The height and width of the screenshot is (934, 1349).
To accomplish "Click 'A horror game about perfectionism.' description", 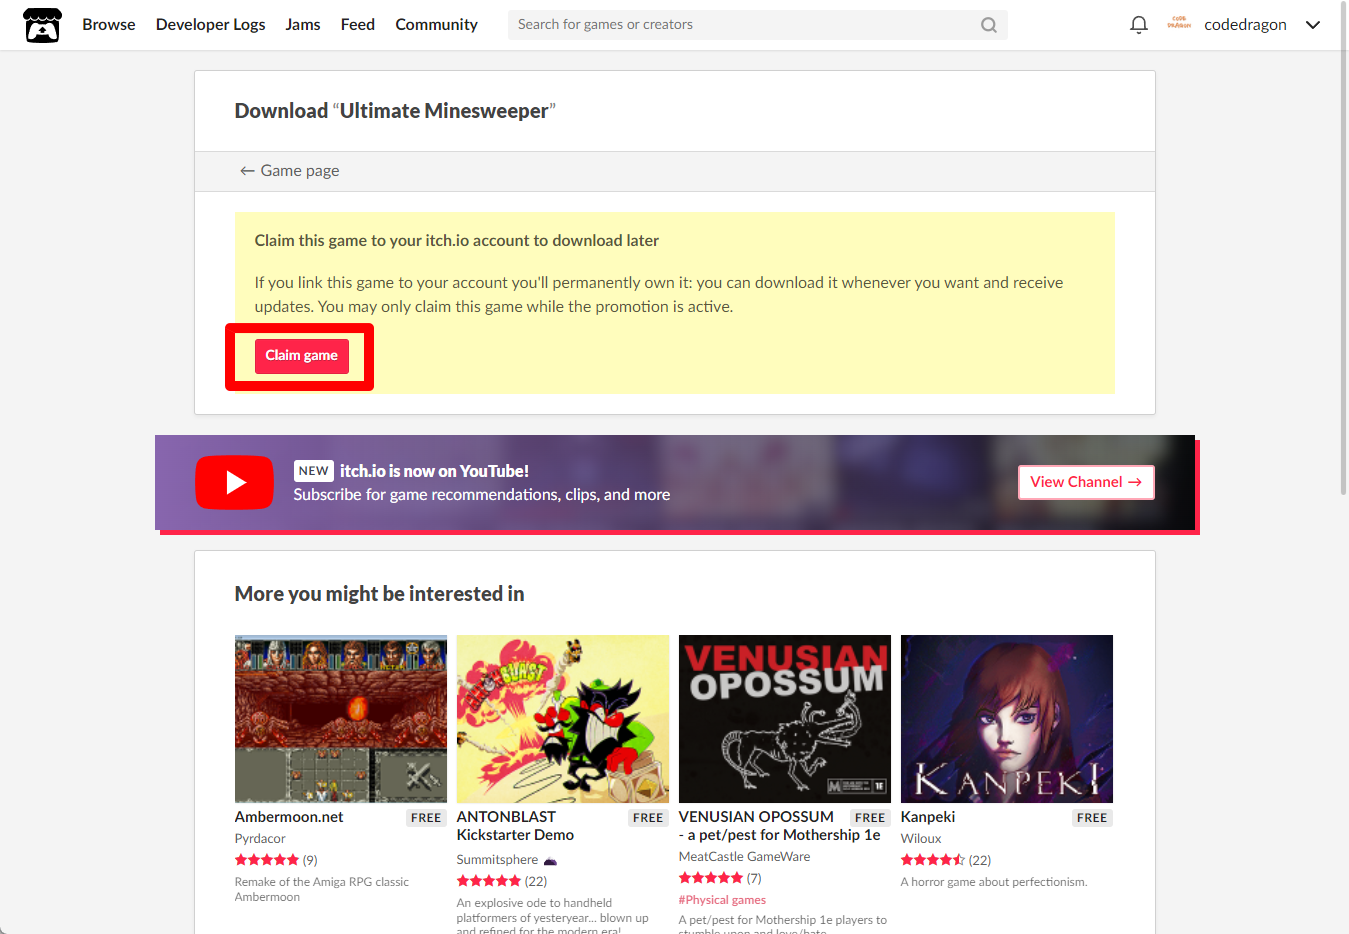I will click(x=994, y=882).
